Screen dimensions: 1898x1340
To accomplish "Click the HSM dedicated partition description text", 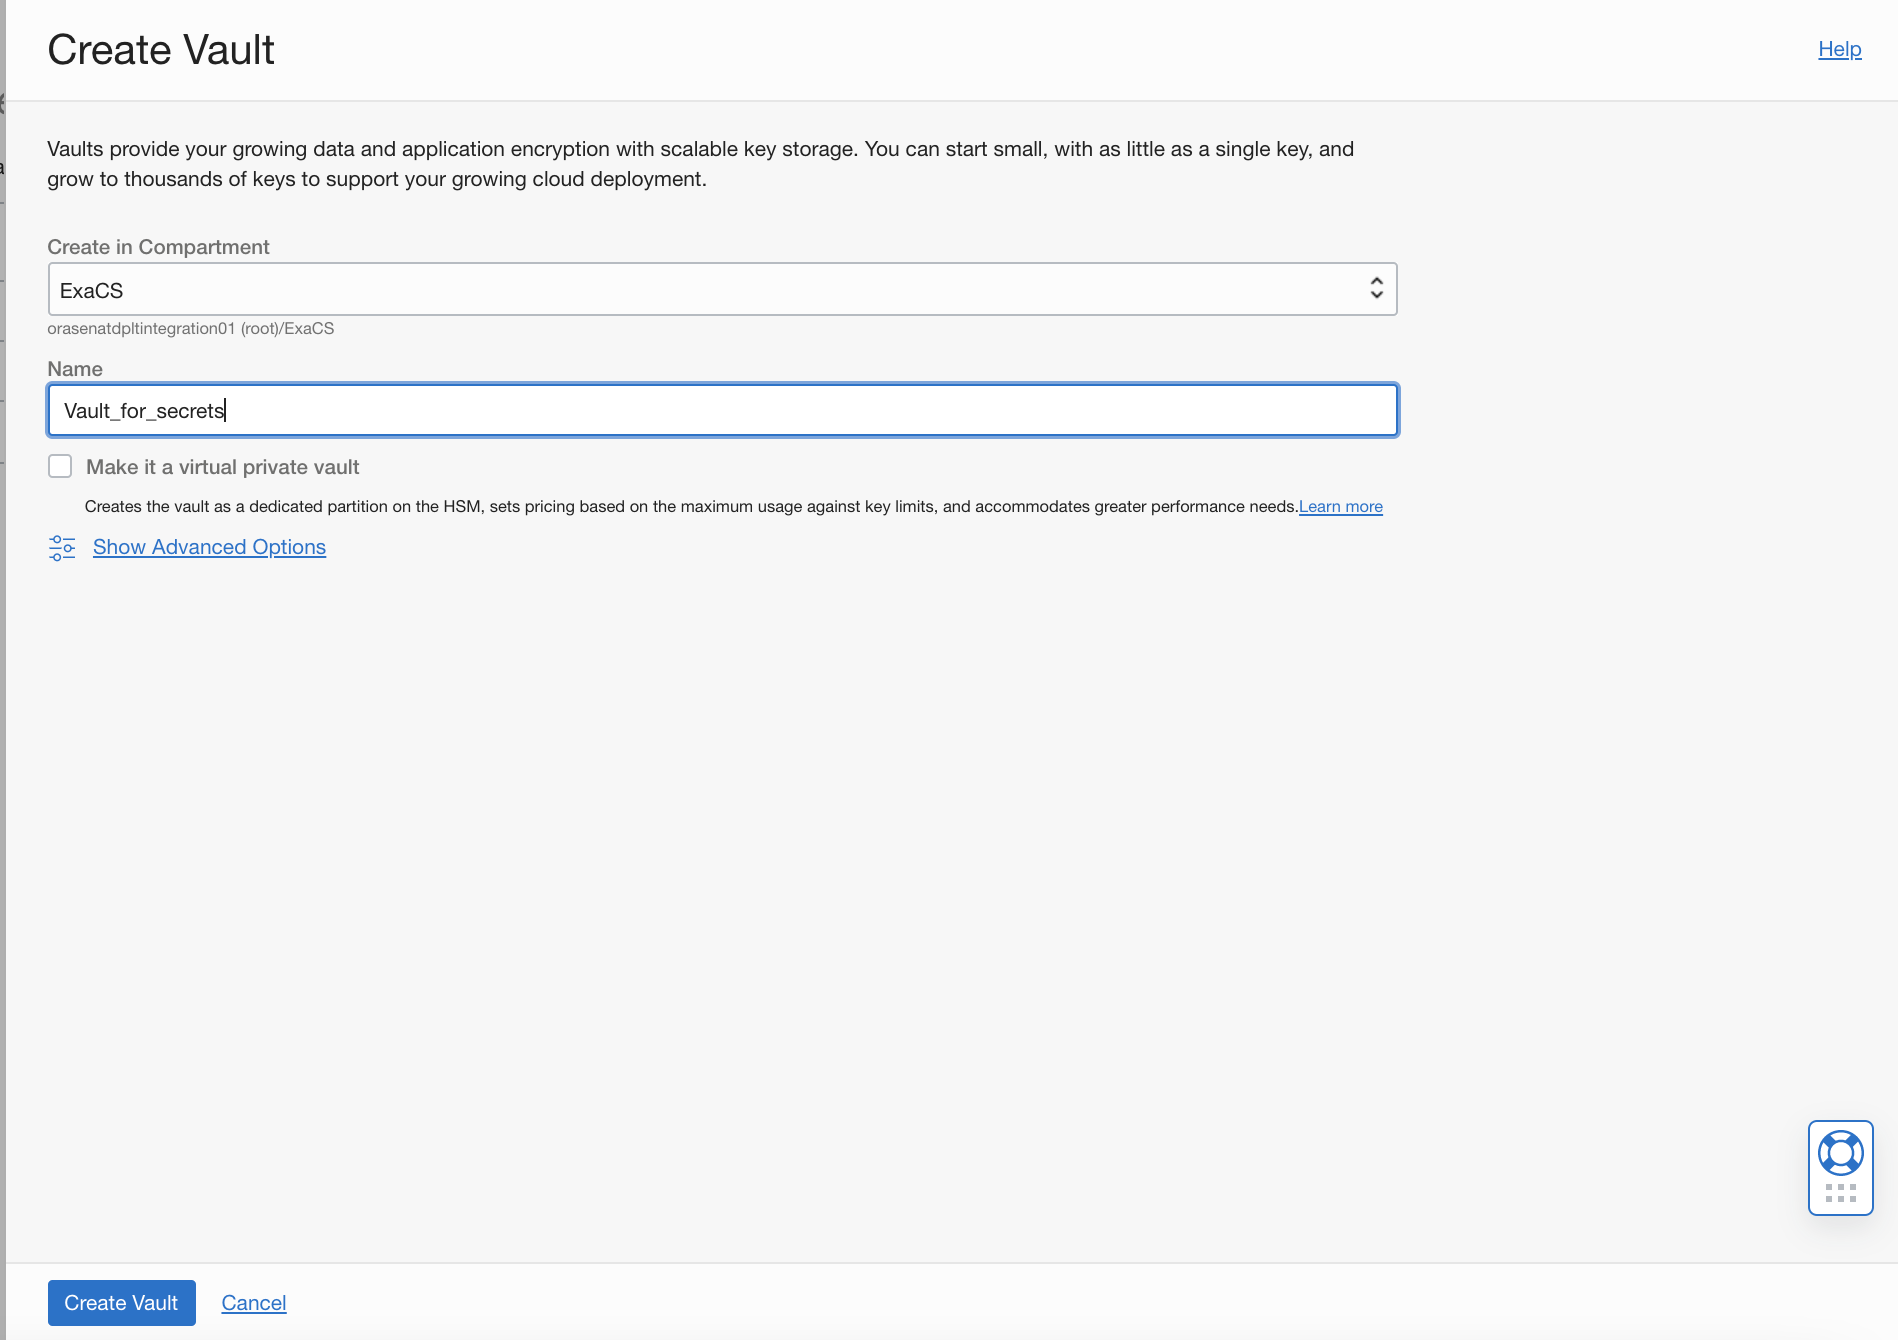I will [690, 507].
